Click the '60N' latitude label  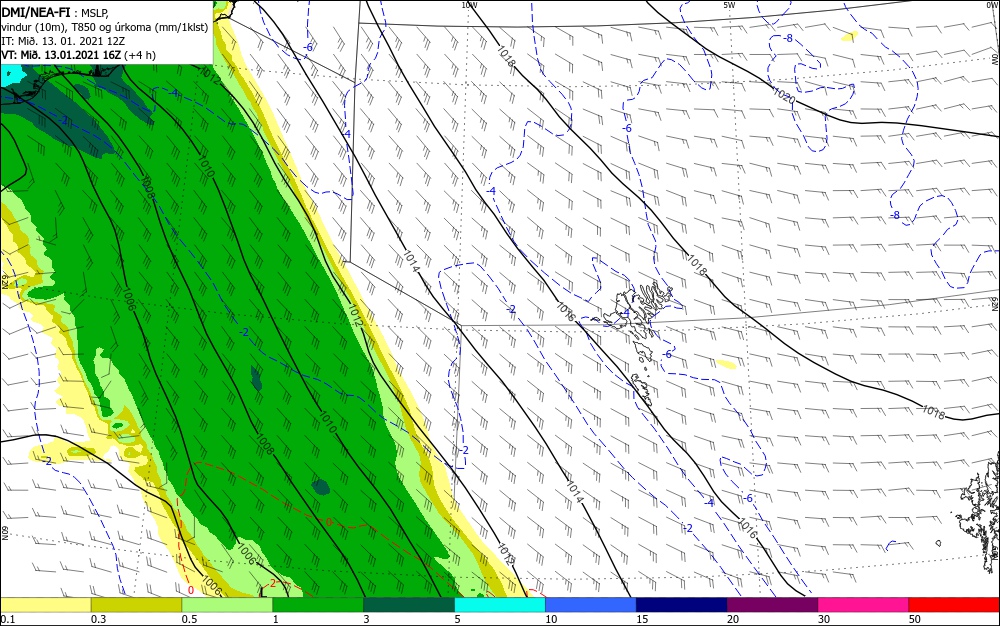click(x=5, y=533)
